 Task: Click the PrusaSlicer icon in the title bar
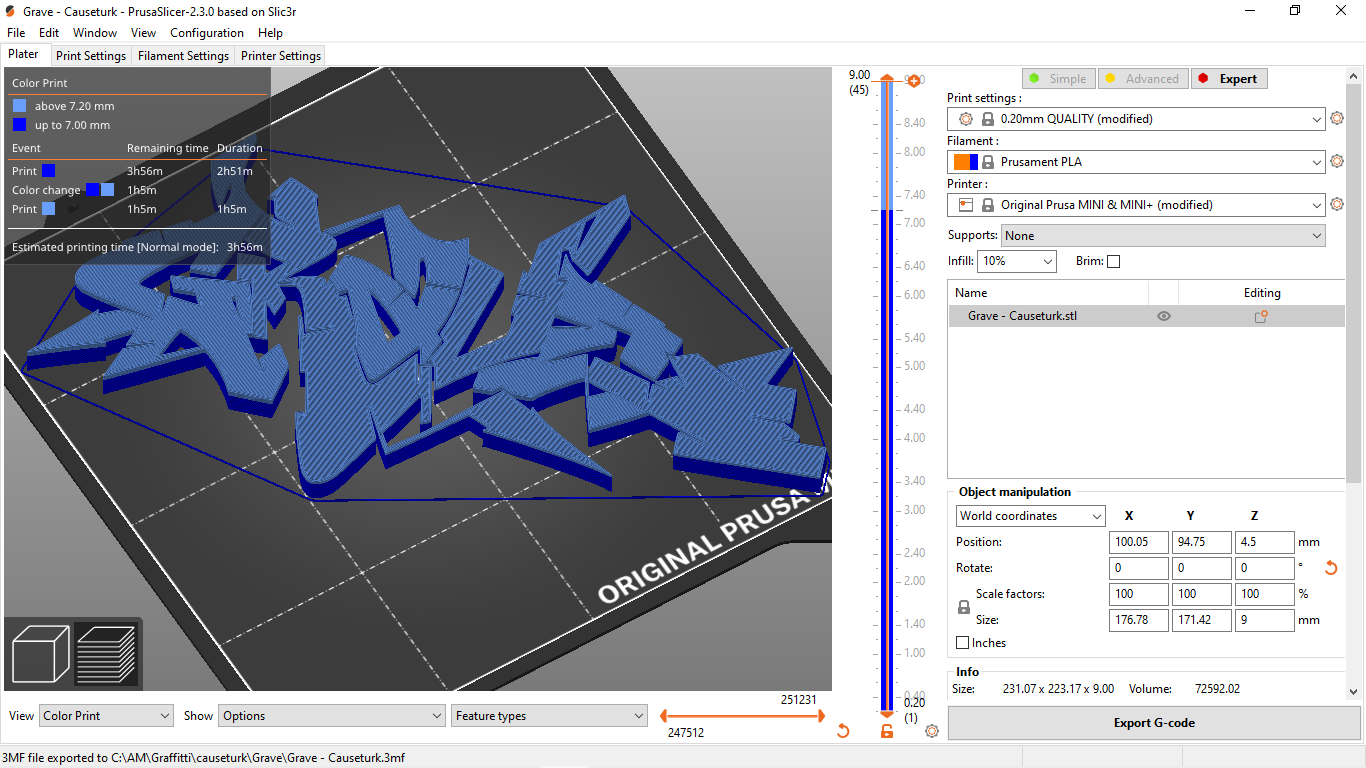tap(10, 10)
